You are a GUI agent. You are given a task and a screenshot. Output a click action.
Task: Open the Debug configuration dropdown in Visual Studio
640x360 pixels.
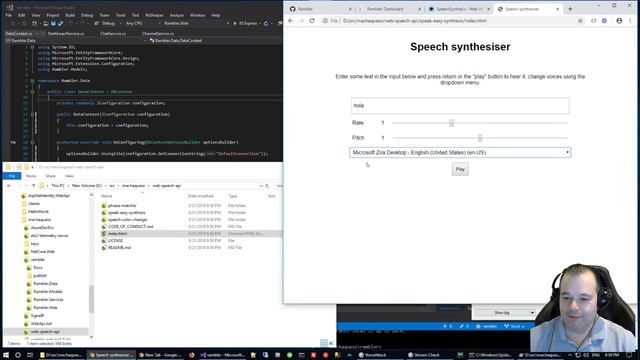(111, 24)
